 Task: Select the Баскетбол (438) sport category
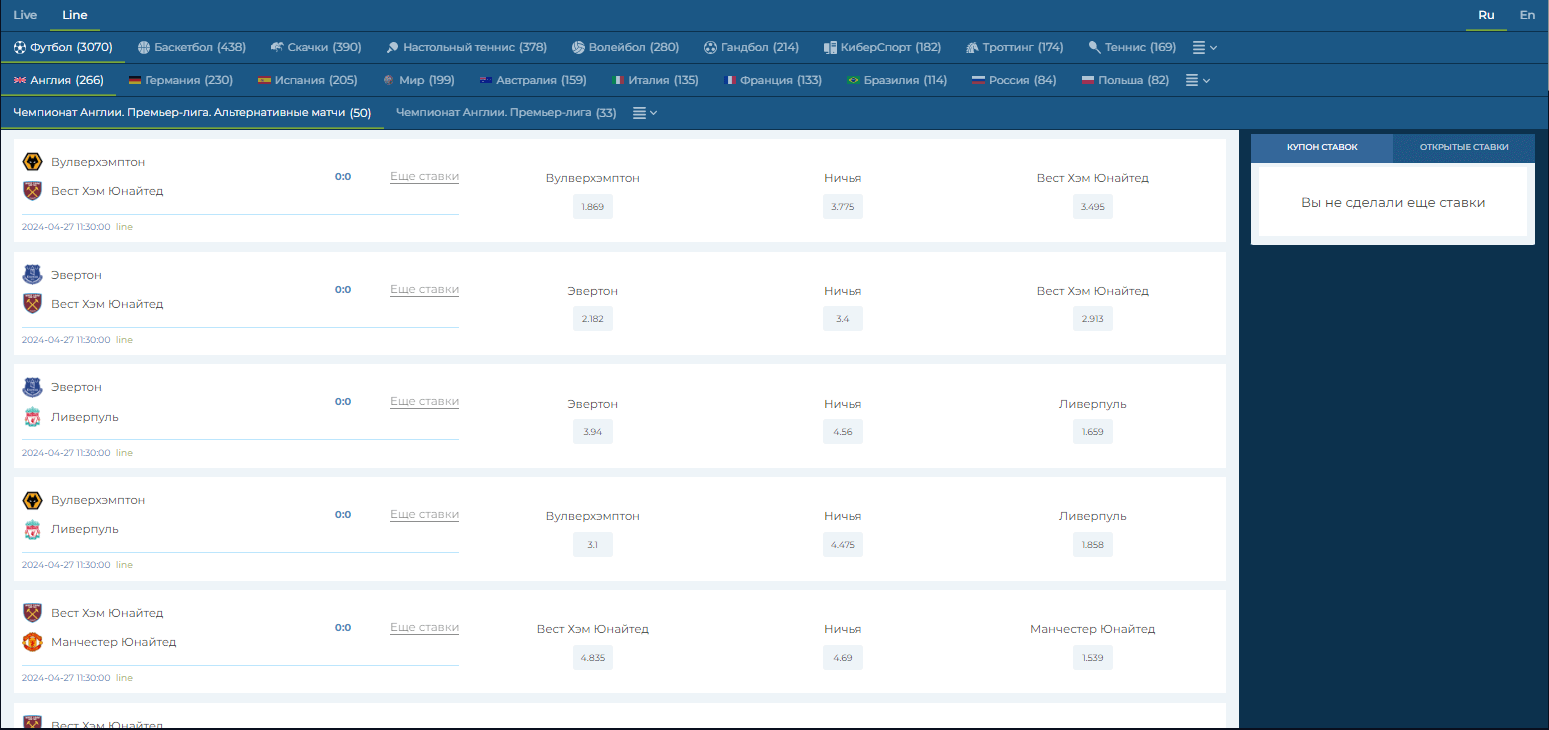(x=192, y=47)
